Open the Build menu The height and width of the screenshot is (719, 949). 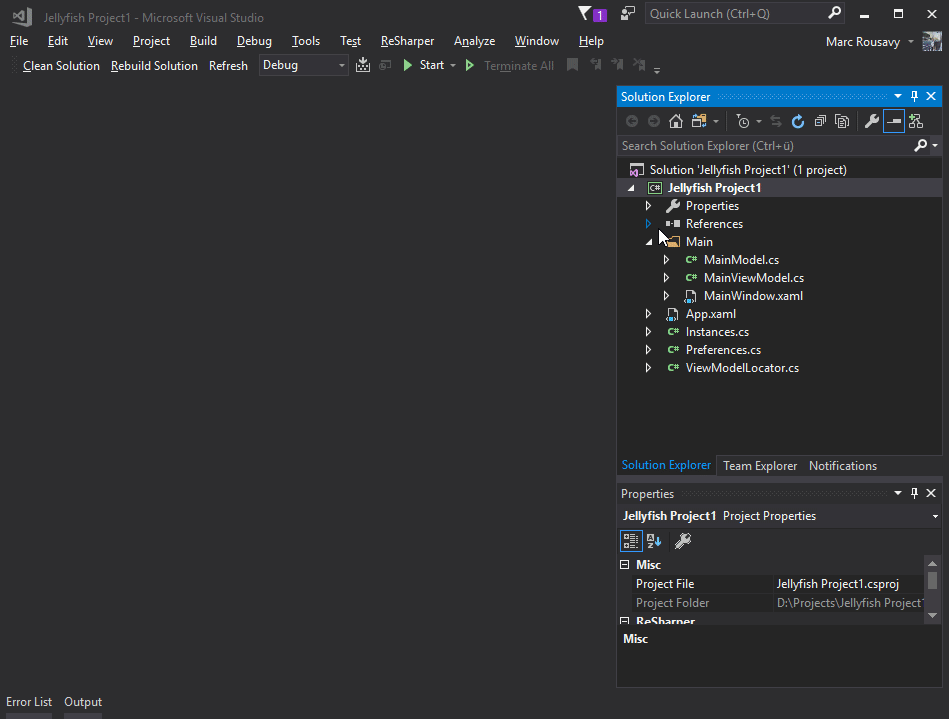click(x=203, y=41)
